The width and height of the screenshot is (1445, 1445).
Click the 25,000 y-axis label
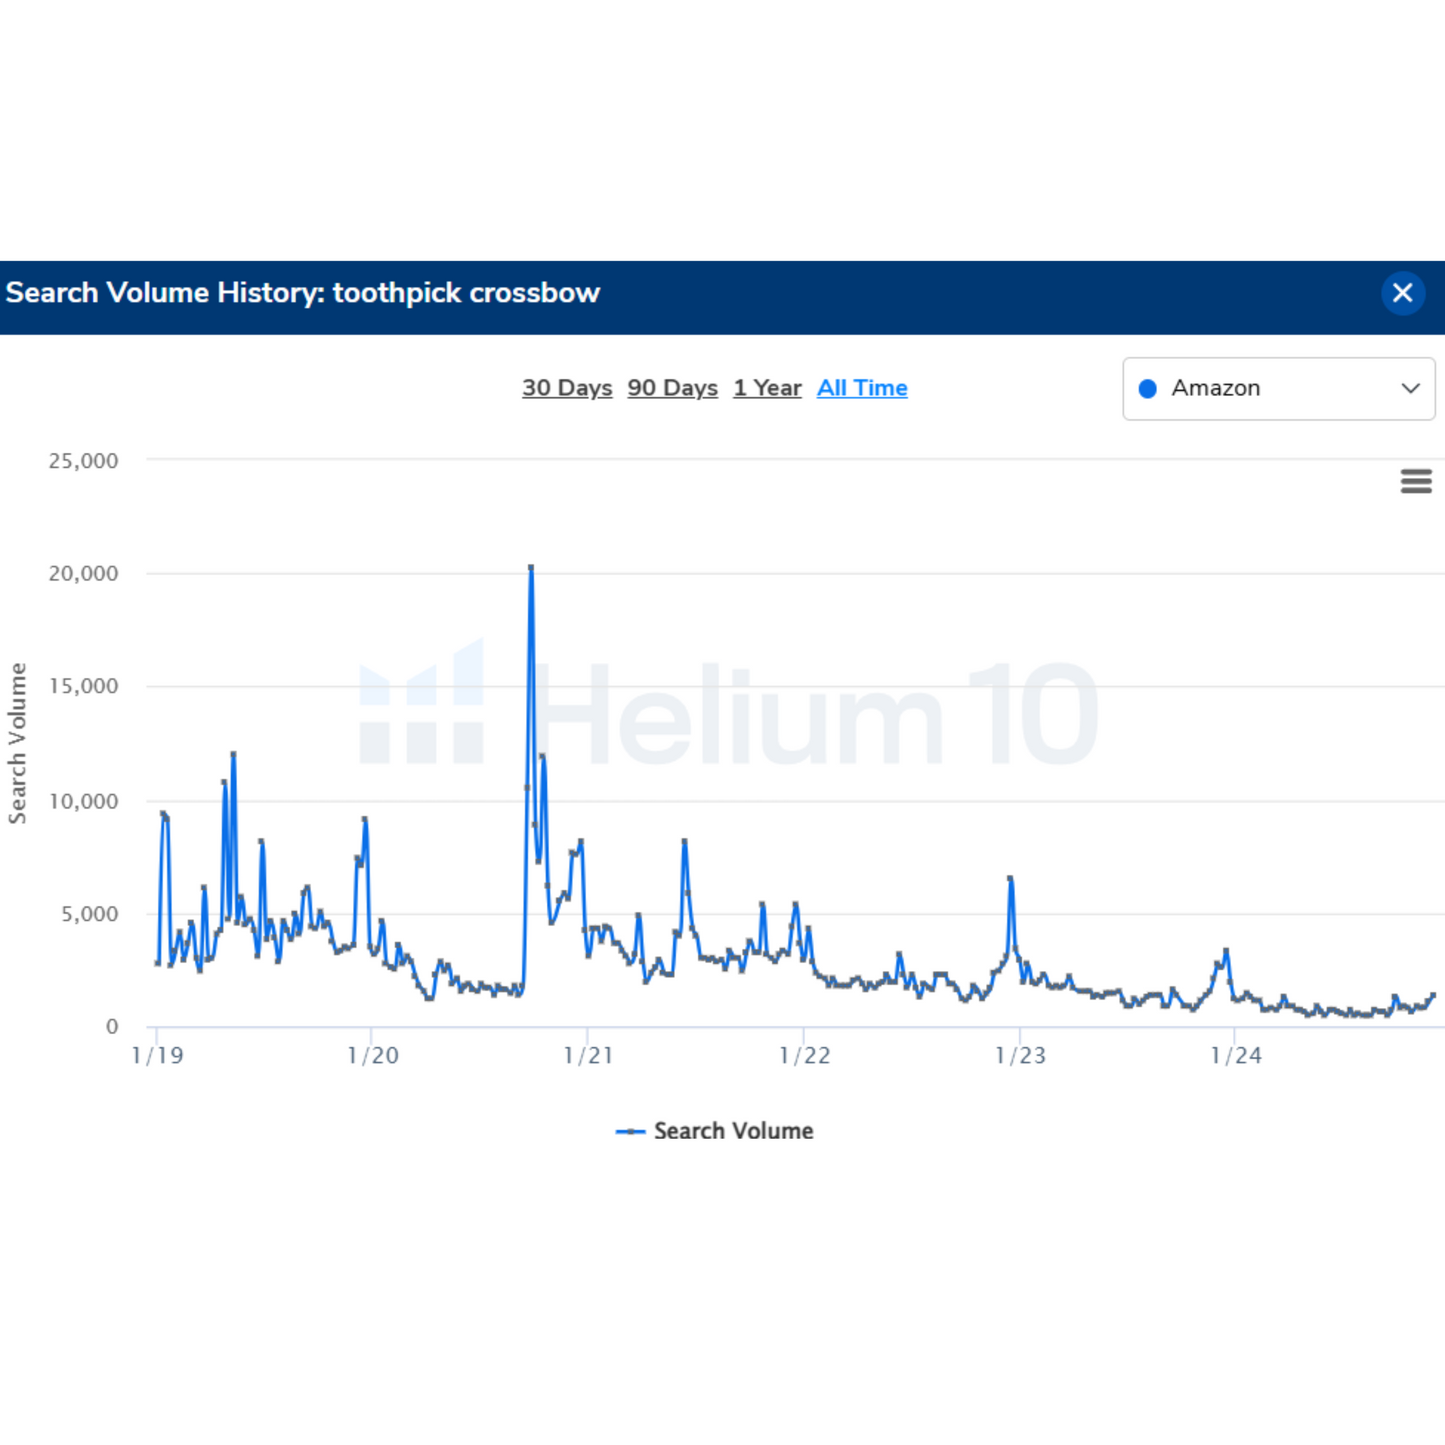coord(83,461)
